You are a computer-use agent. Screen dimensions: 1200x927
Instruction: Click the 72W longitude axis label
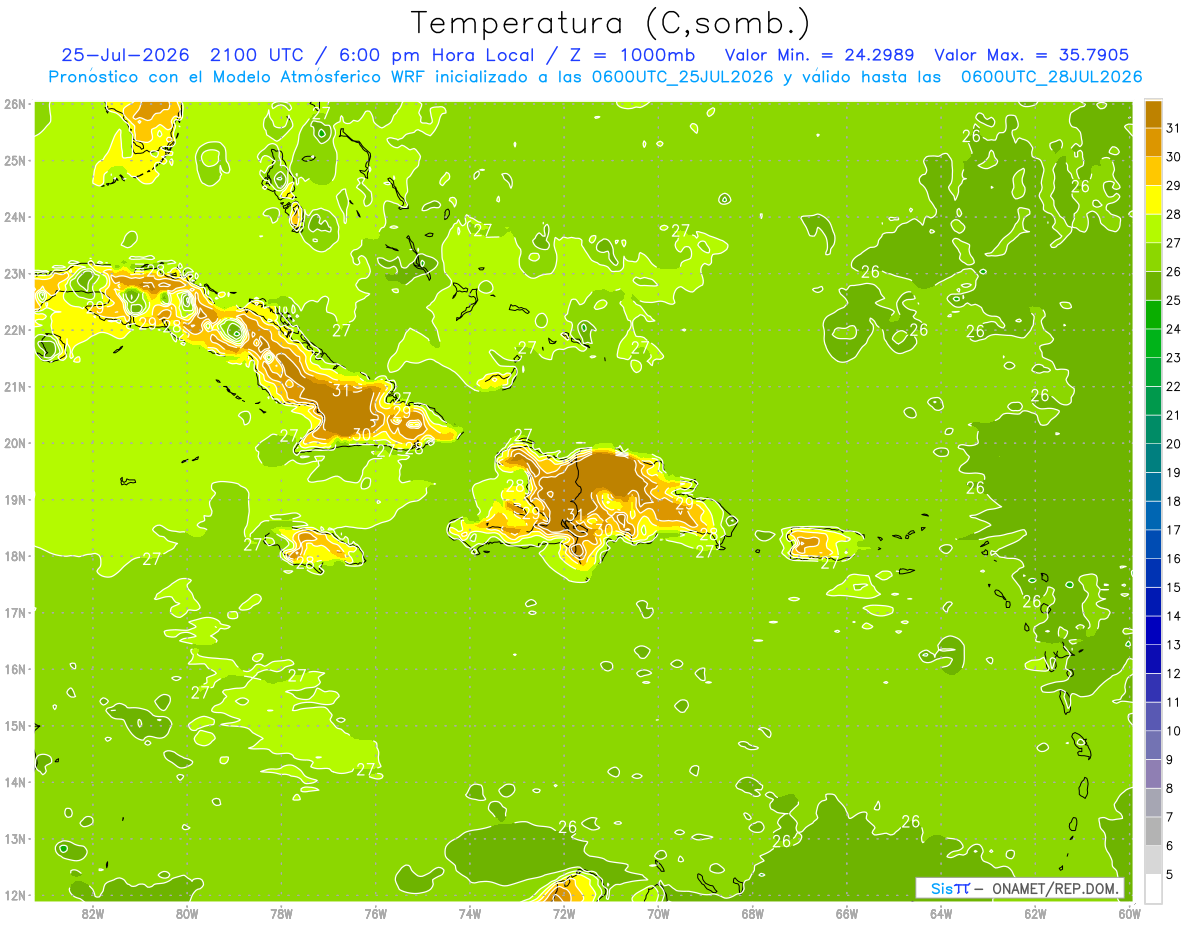(x=564, y=913)
